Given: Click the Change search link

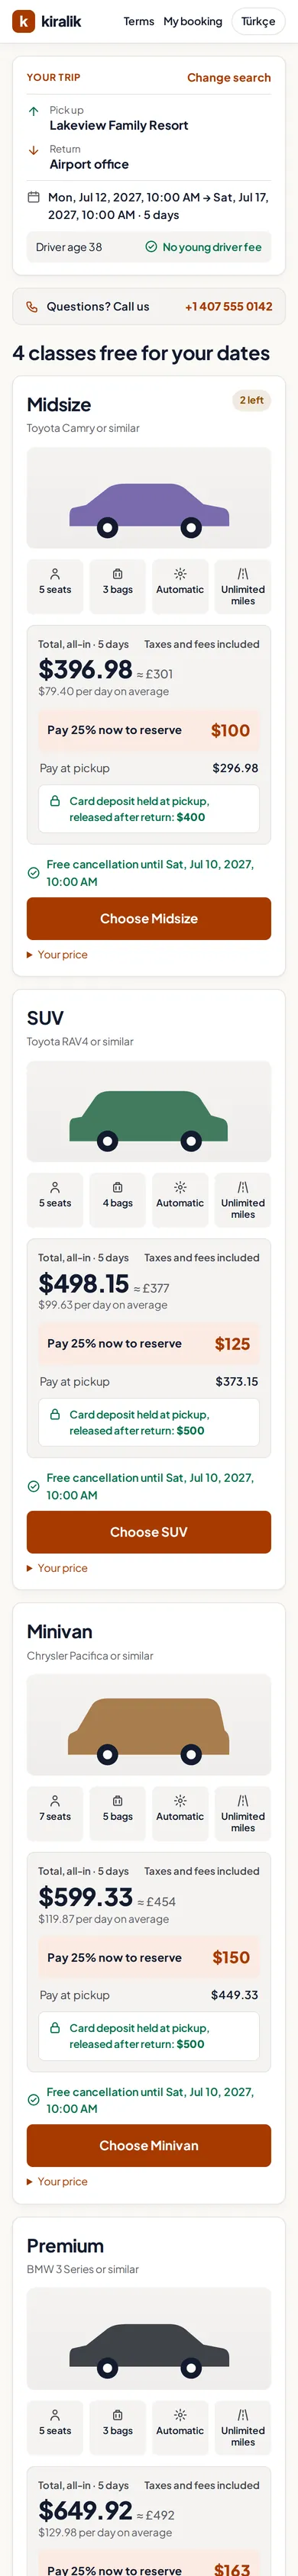Looking at the screenshot, I should [x=229, y=77].
